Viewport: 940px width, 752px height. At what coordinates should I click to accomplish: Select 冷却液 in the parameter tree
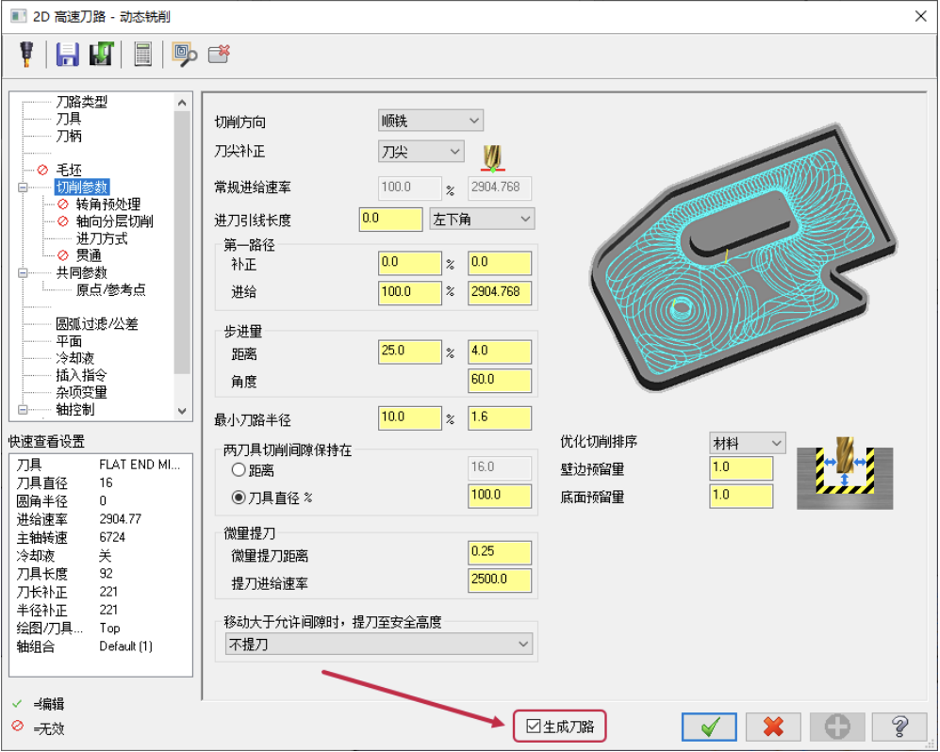coord(75,359)
